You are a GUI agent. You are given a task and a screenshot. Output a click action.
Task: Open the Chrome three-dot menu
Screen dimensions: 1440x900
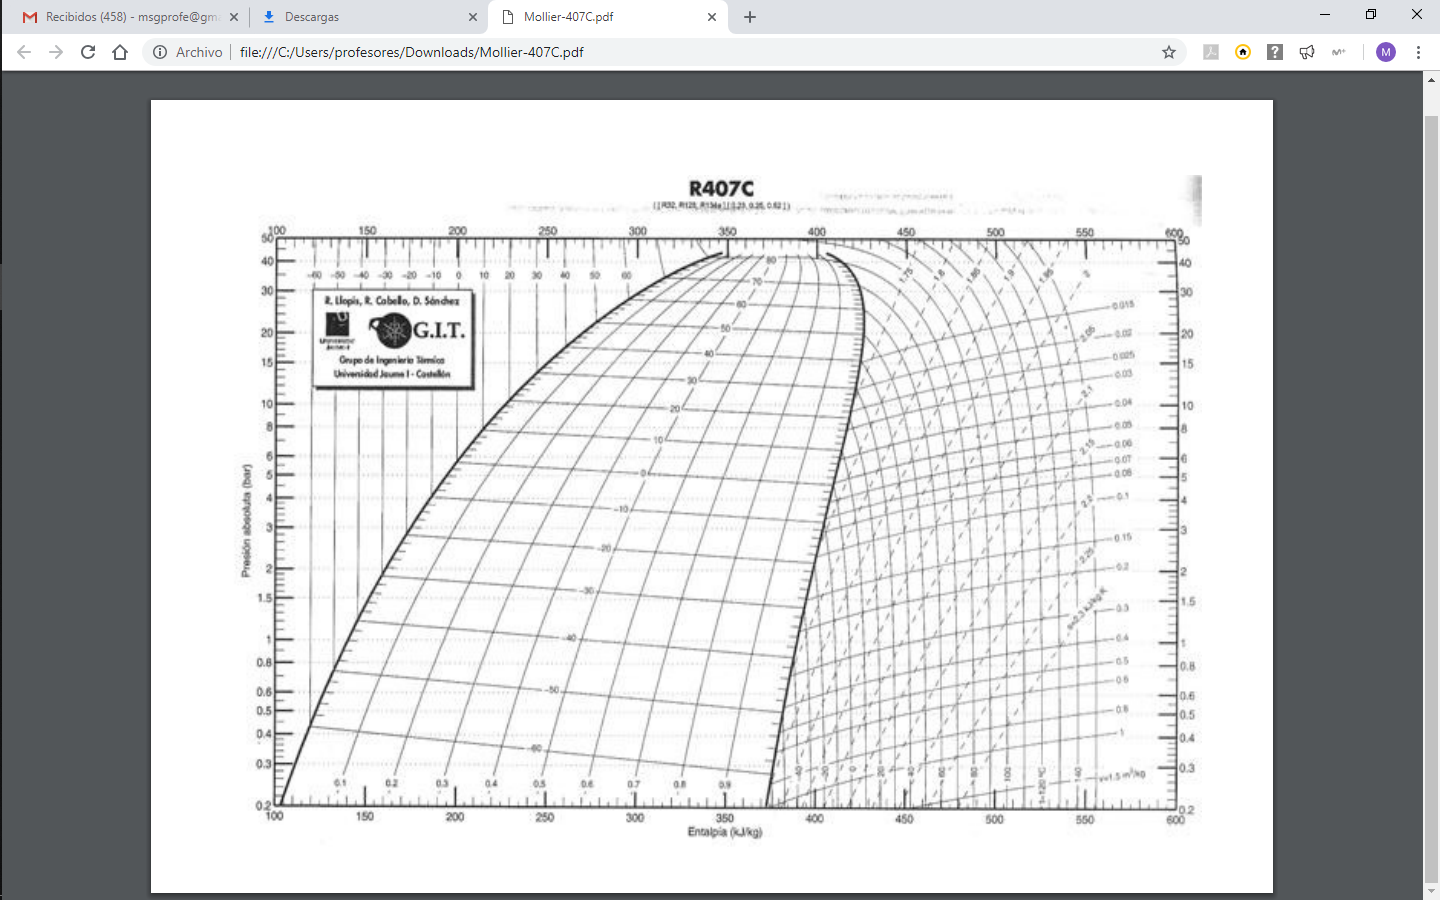(1420, 51)
